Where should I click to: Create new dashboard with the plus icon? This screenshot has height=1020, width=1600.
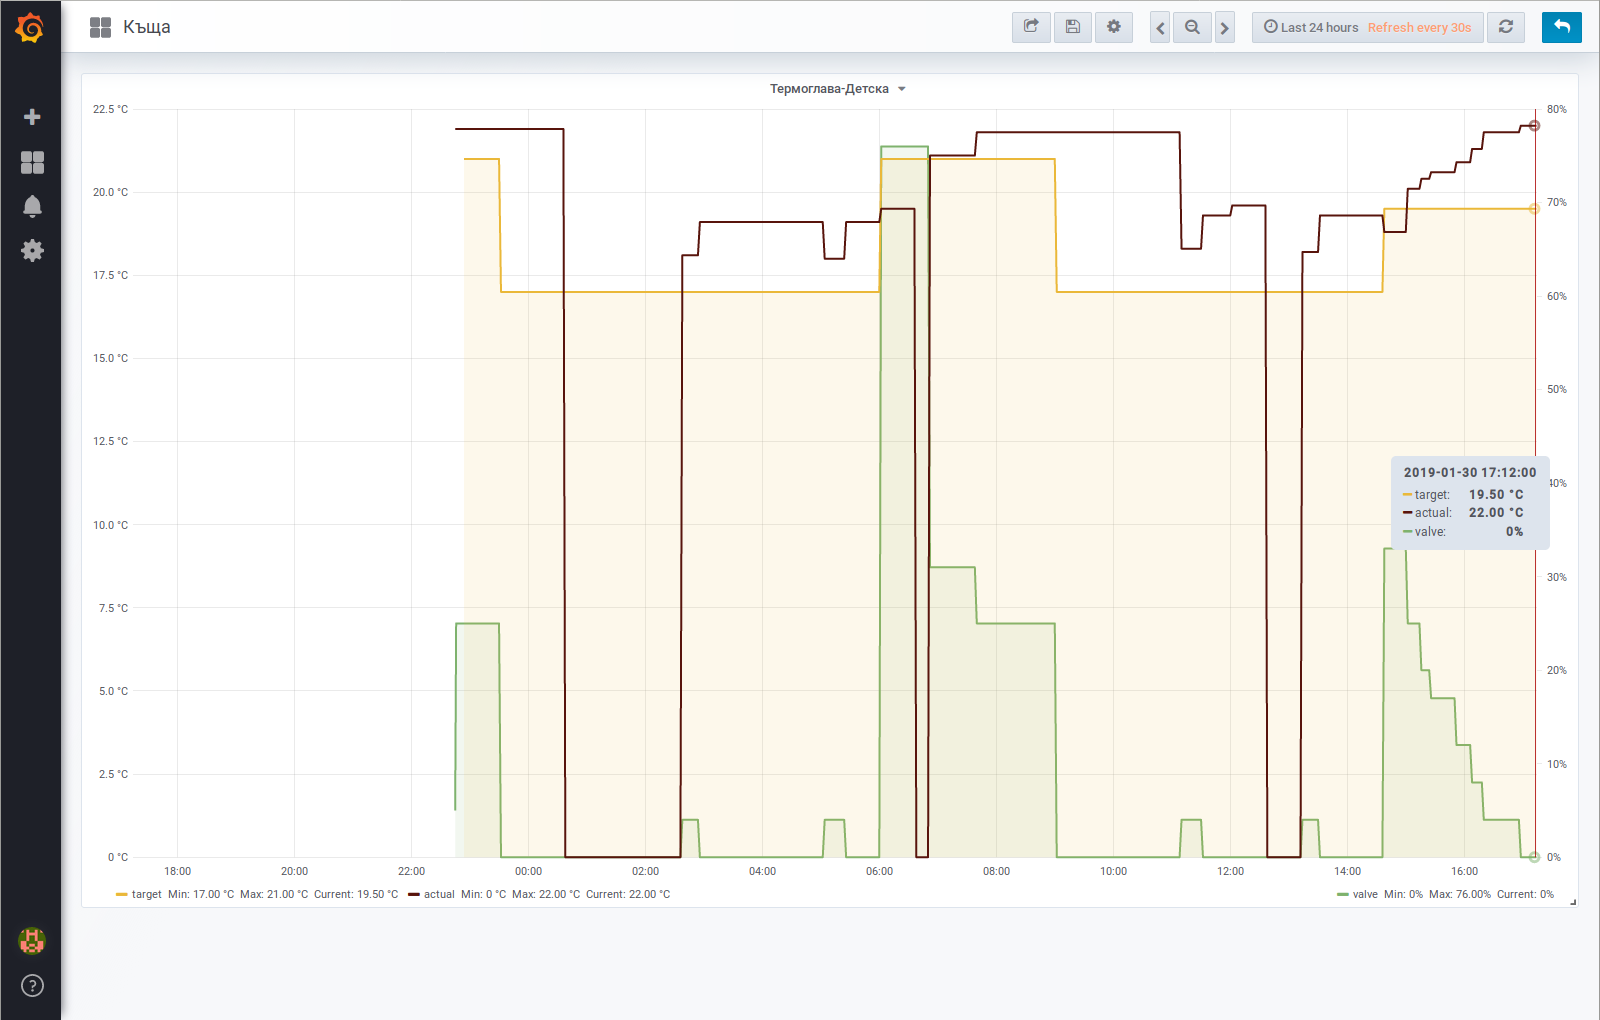(31, 115)
